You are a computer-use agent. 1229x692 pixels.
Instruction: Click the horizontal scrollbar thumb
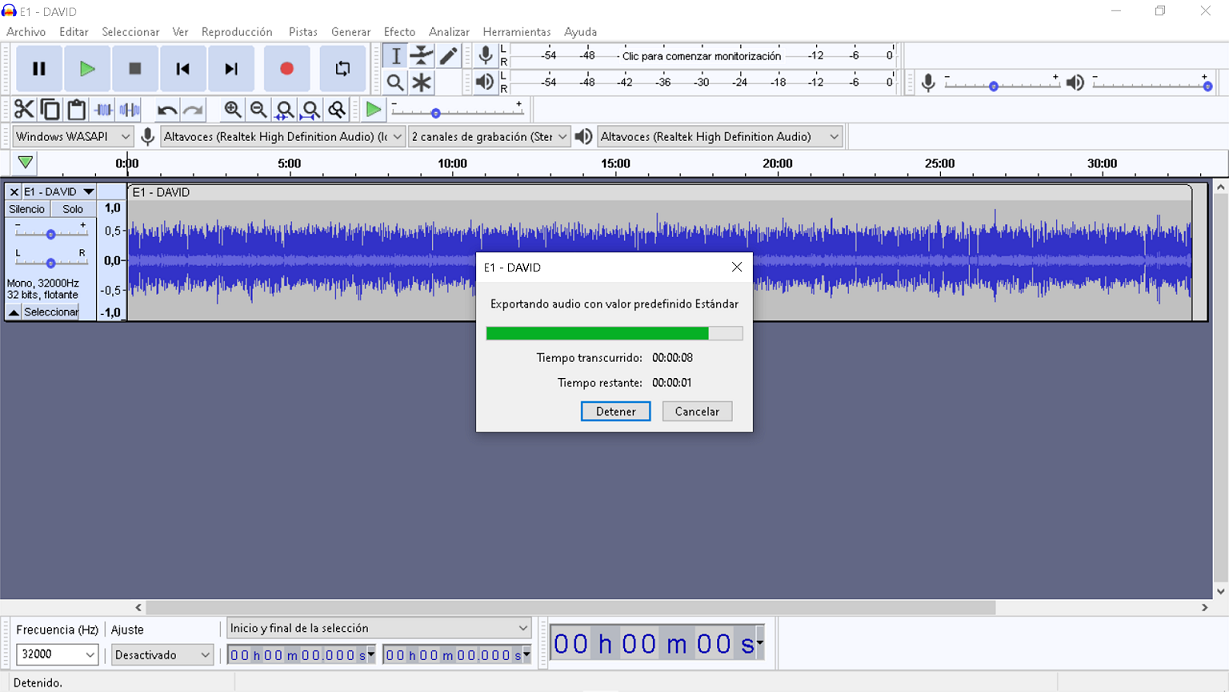pos(571,607)
